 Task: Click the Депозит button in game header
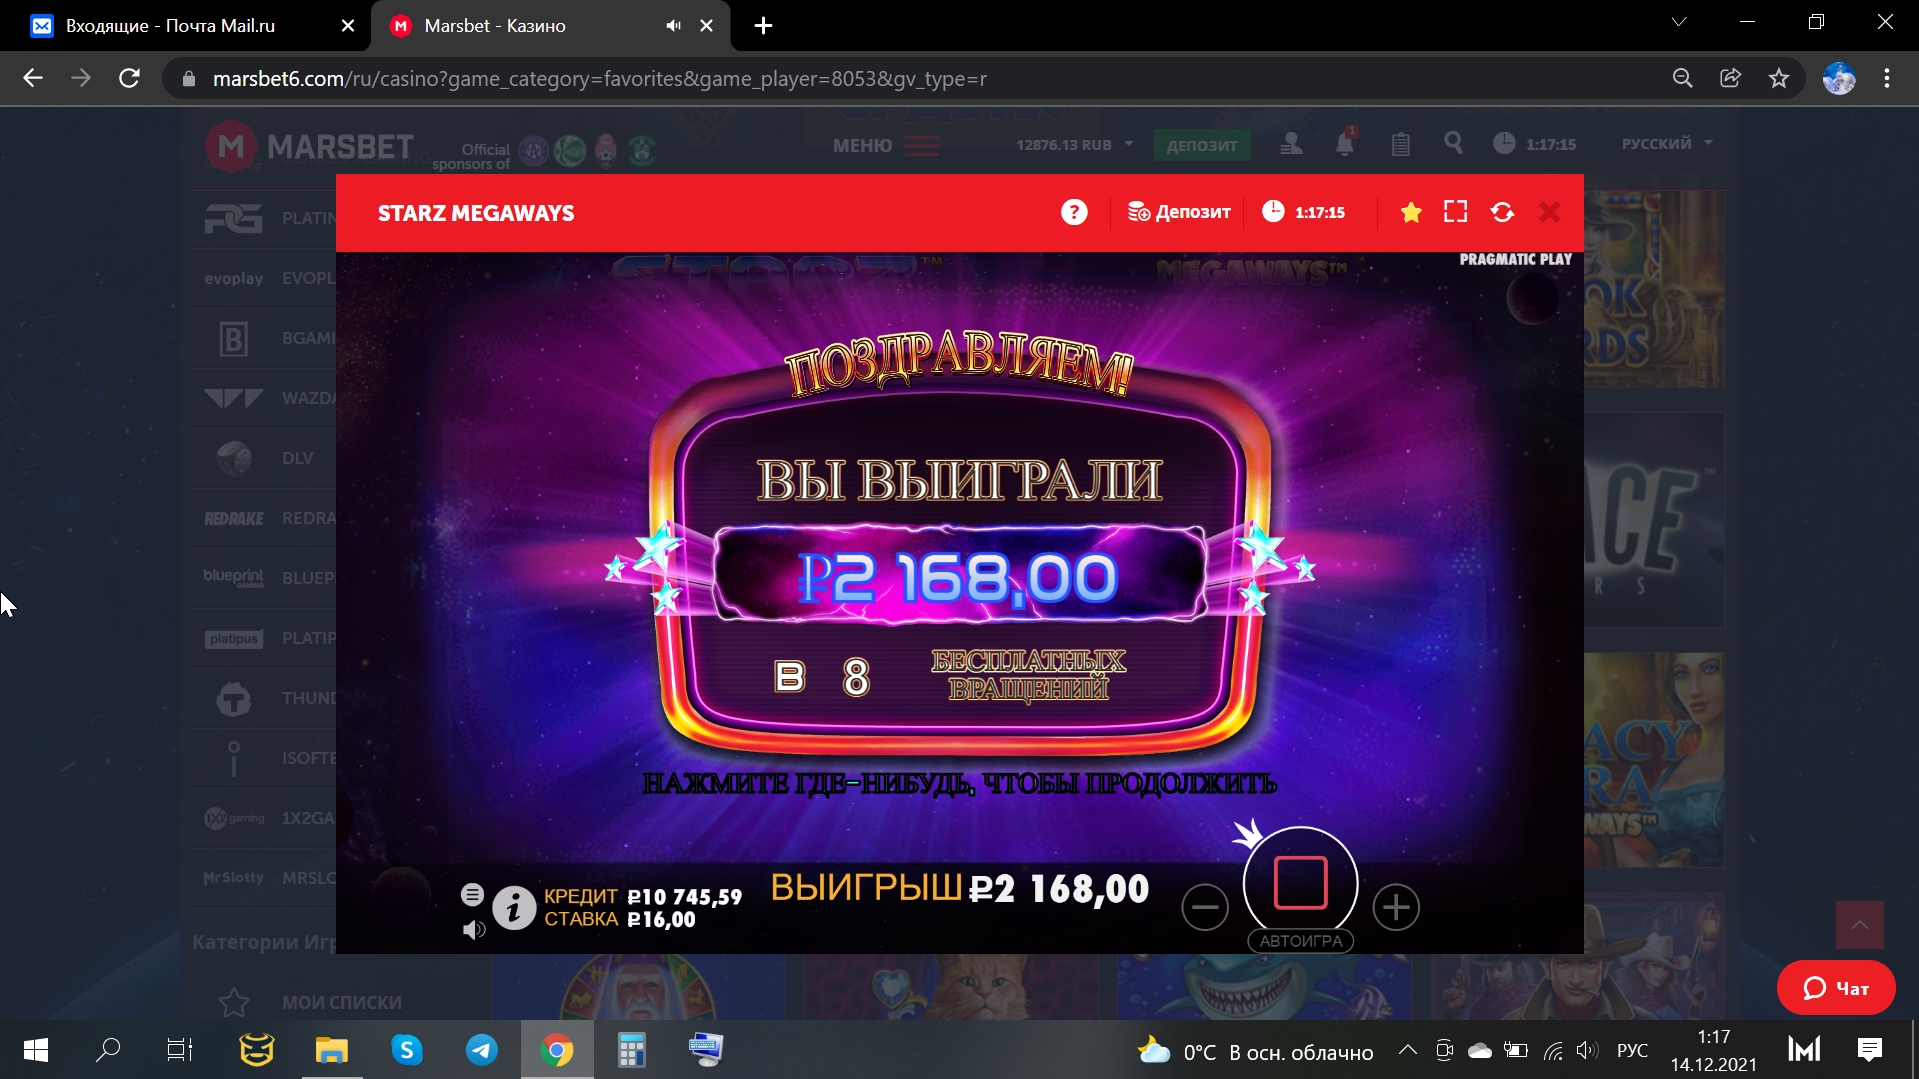[1179, 212]
